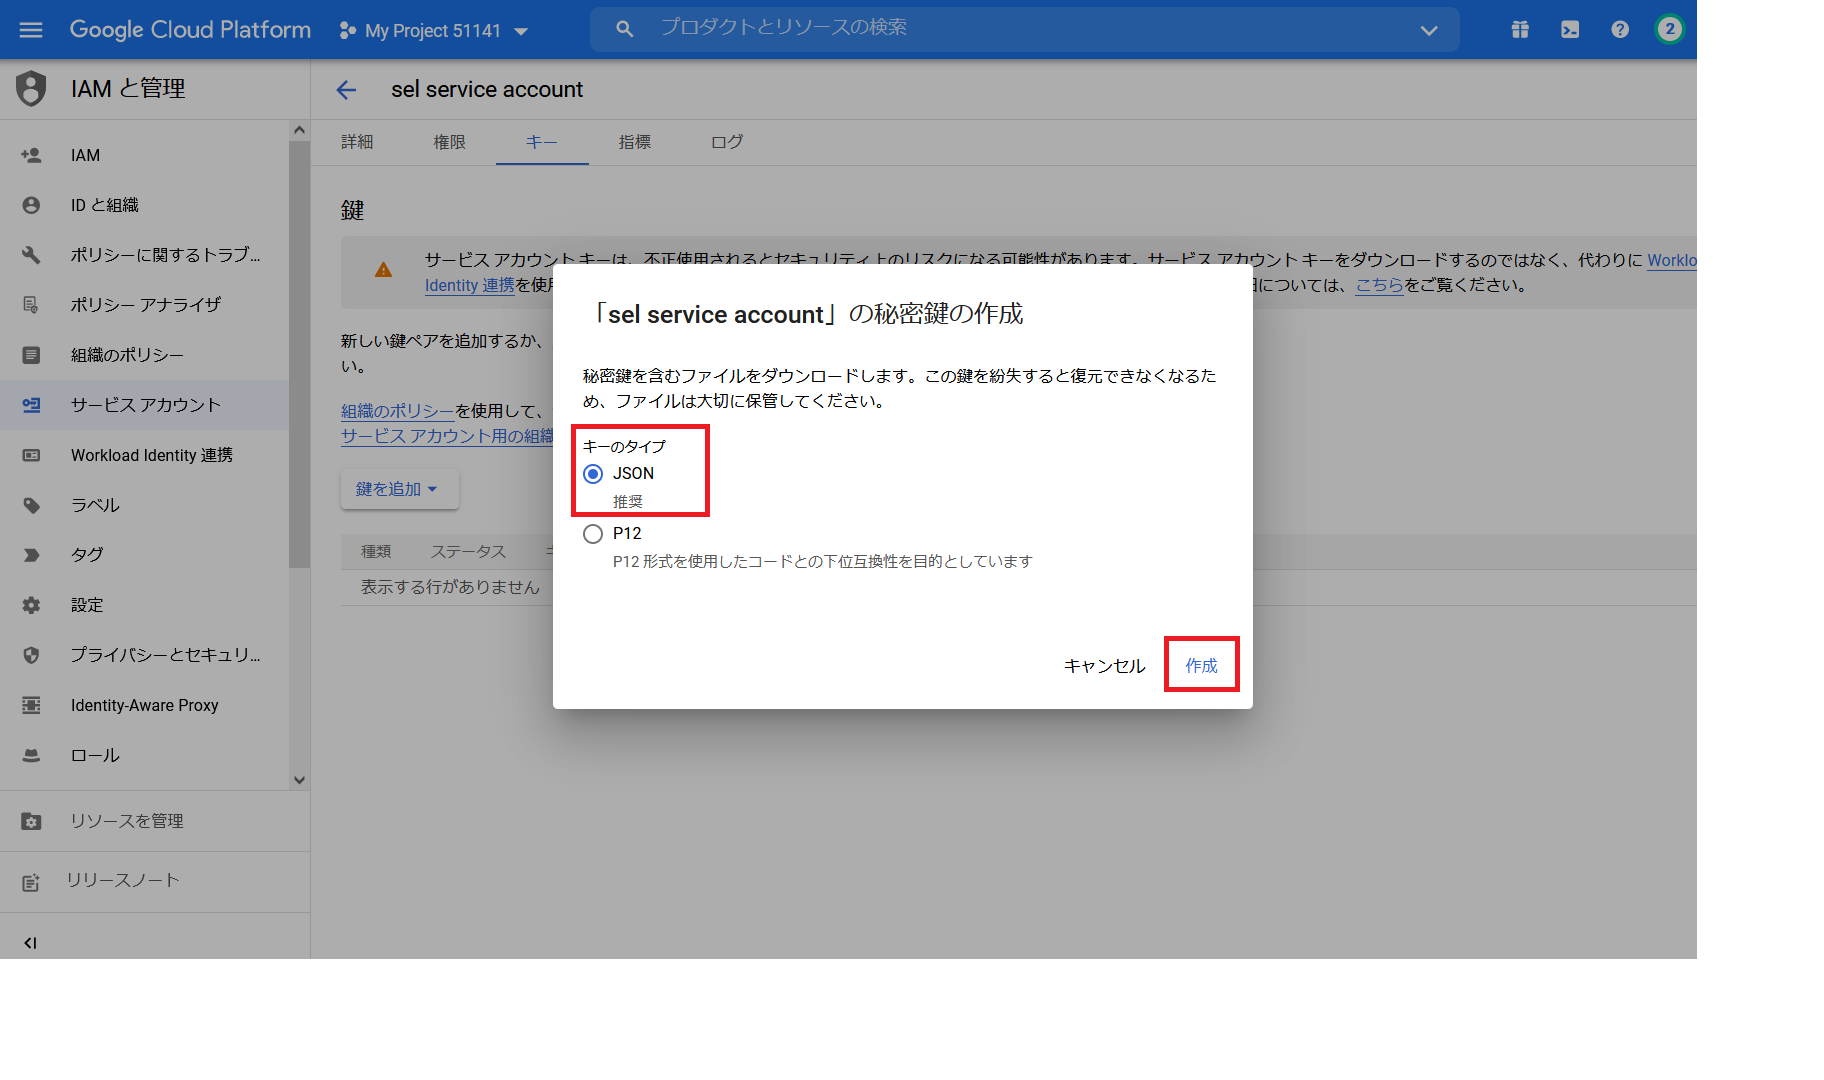Expand the search bar dropdown chevron
The image size is (1824, 1080).
(x=1429, y=31)
